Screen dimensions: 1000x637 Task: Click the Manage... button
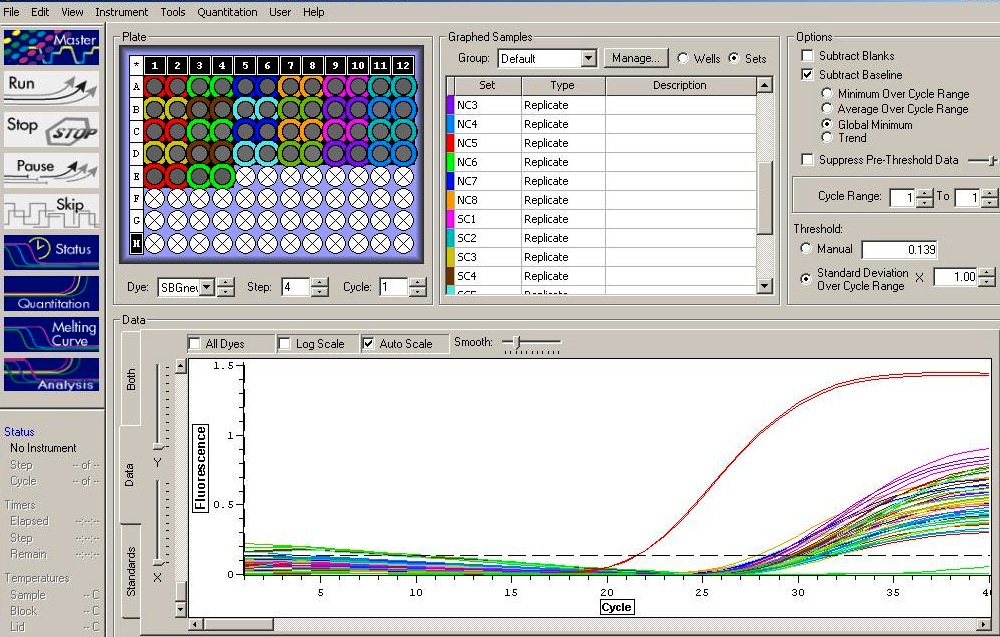[x=636, y=58]
